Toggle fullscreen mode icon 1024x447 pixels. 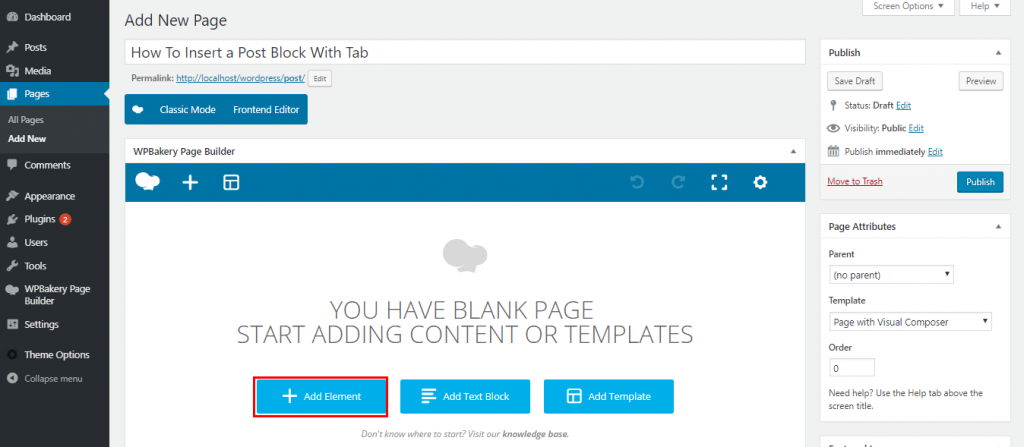(x=719, y=182)
